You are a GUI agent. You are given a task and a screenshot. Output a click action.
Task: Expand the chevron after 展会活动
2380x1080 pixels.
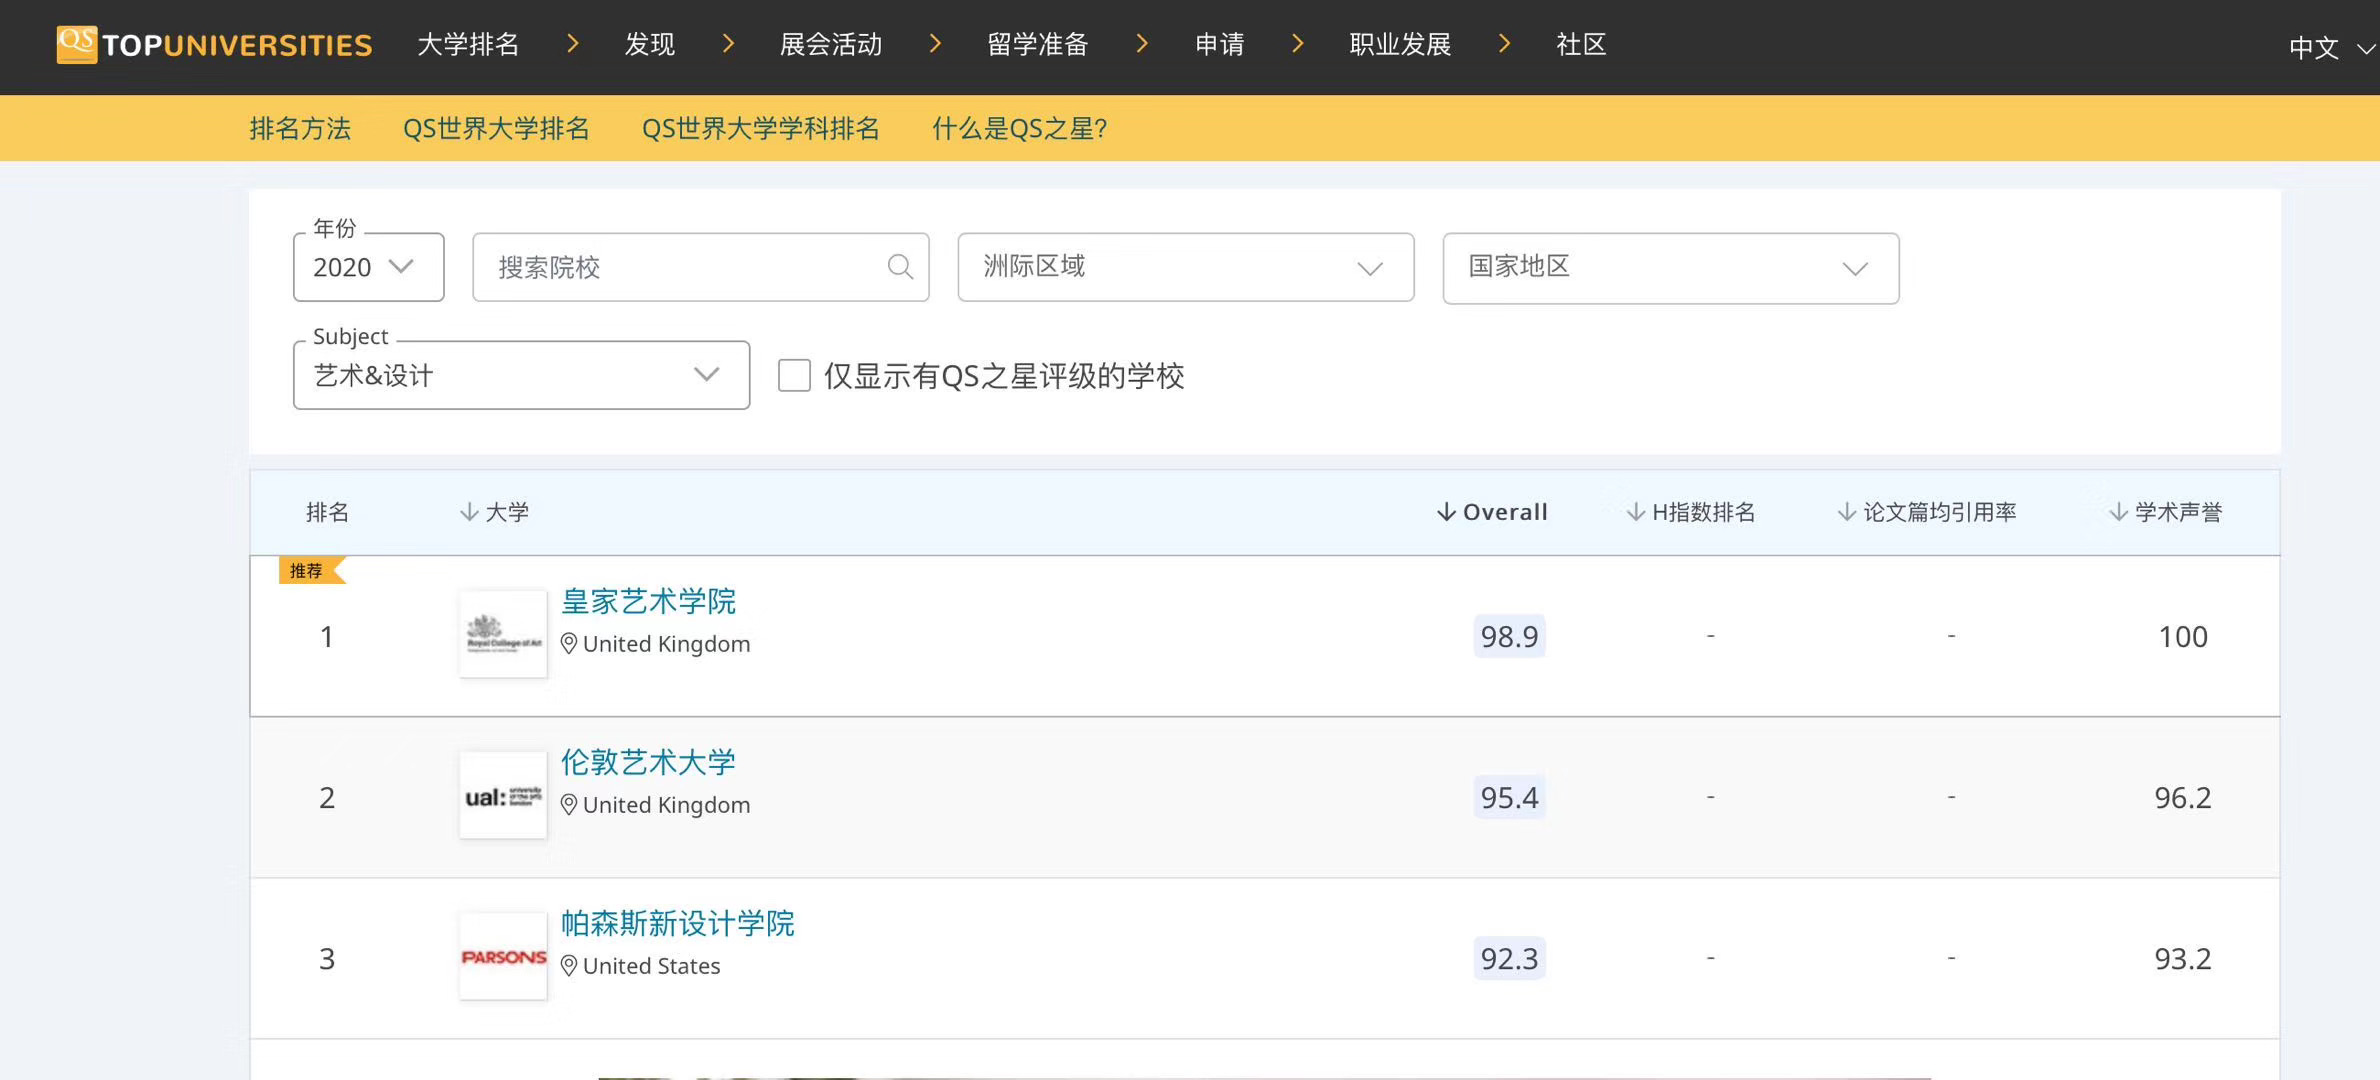(x=936, y=44)
